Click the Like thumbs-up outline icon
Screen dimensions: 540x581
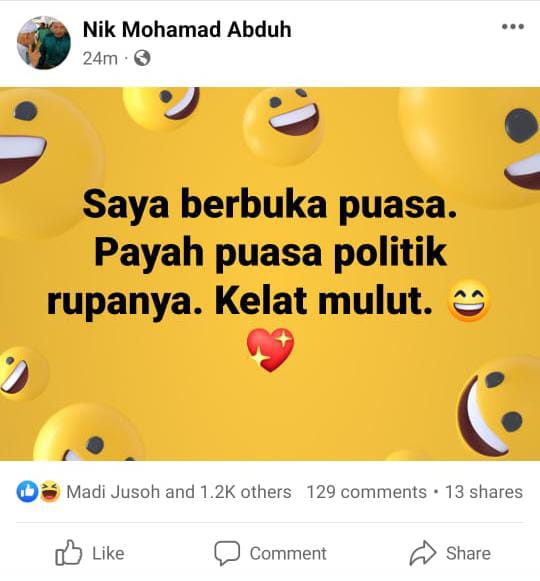pyautogui.click(x=69, y=553)
